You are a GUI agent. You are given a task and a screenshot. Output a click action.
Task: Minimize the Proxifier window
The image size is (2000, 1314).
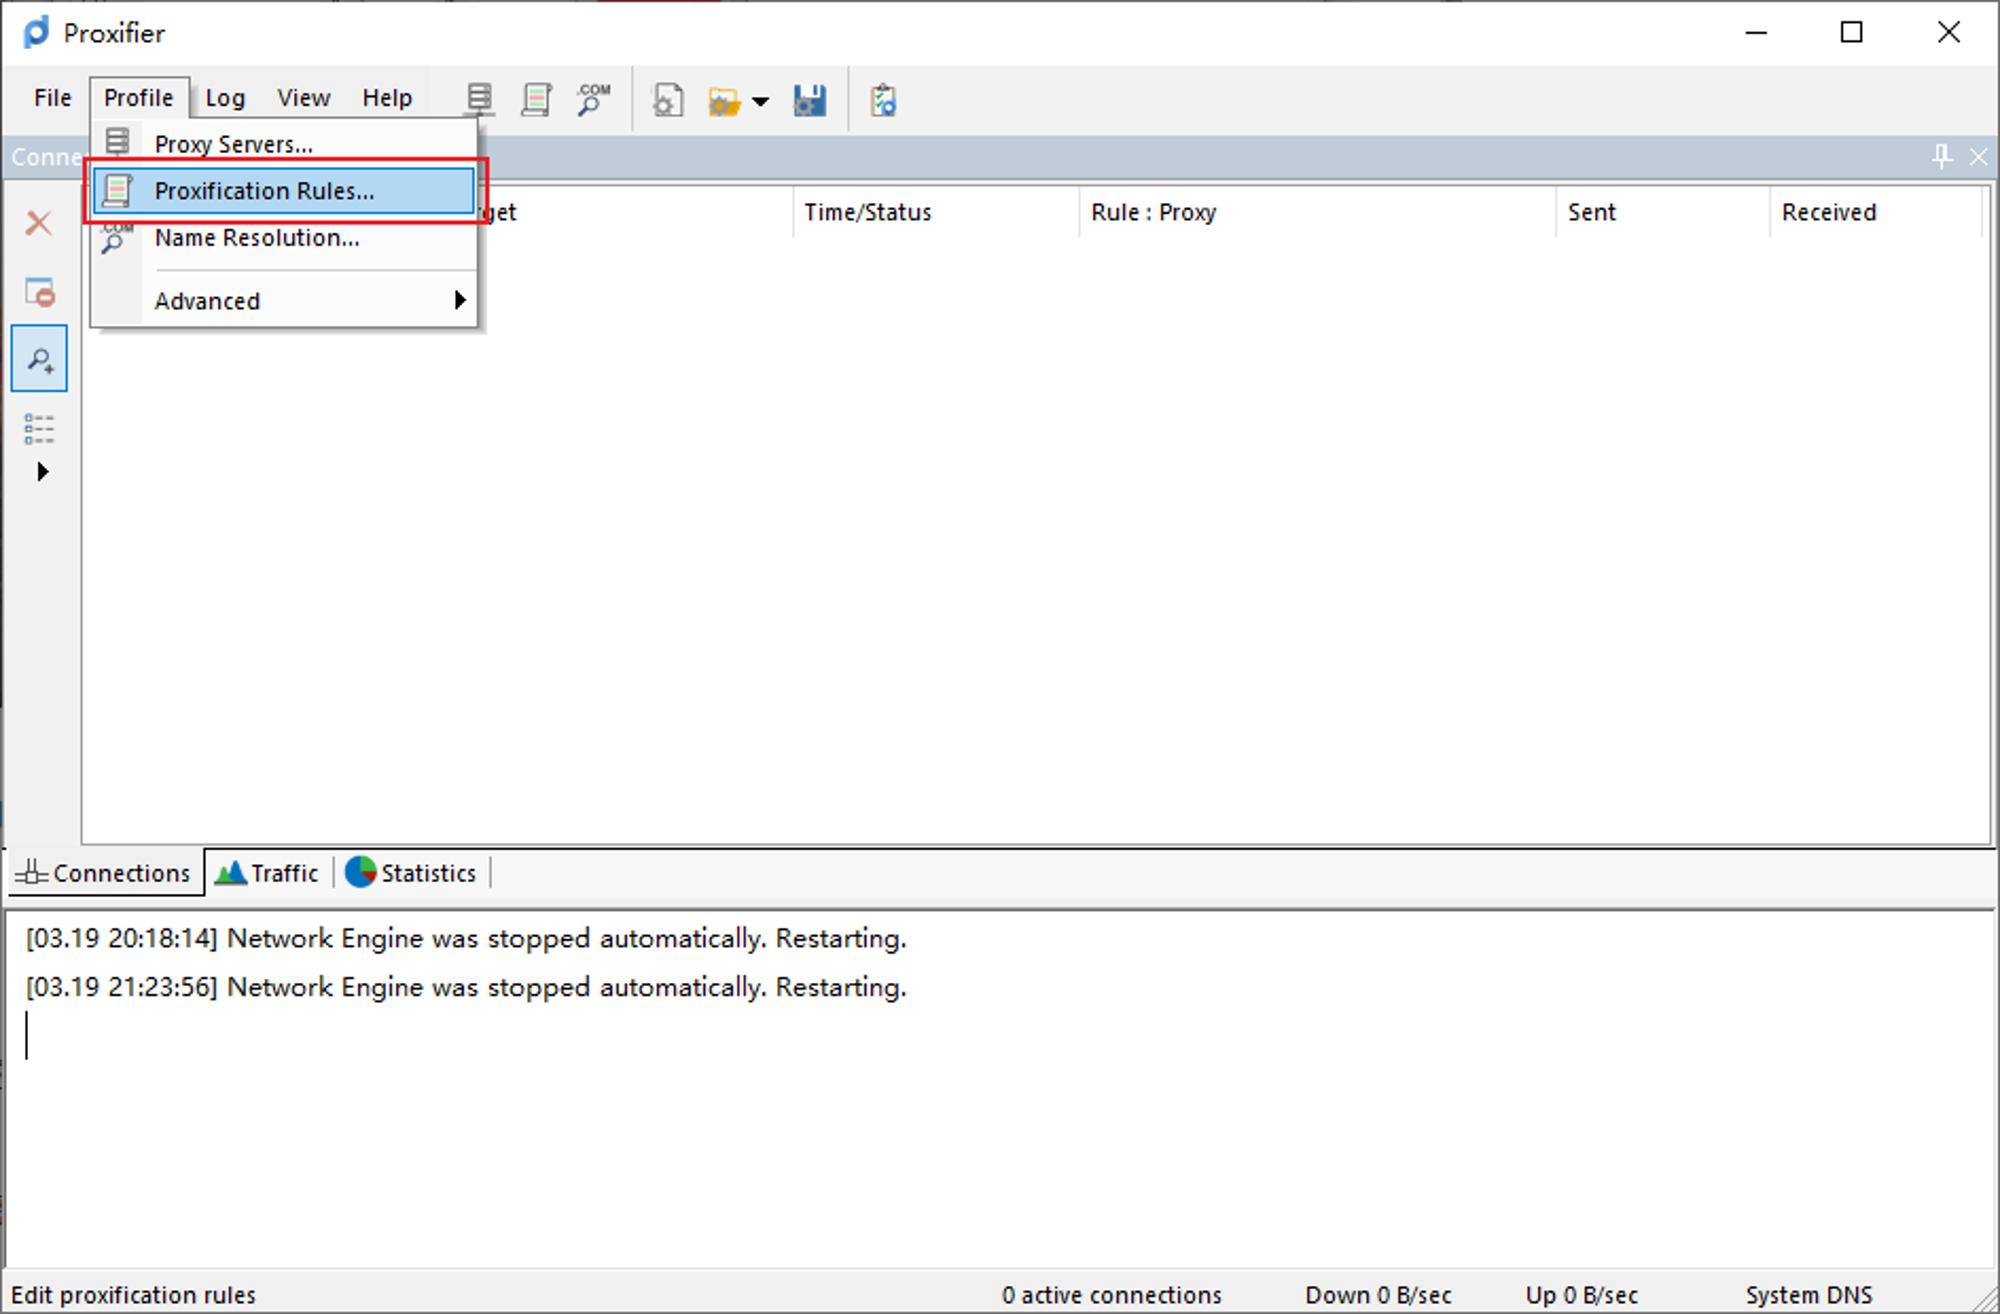(1756, 32)
